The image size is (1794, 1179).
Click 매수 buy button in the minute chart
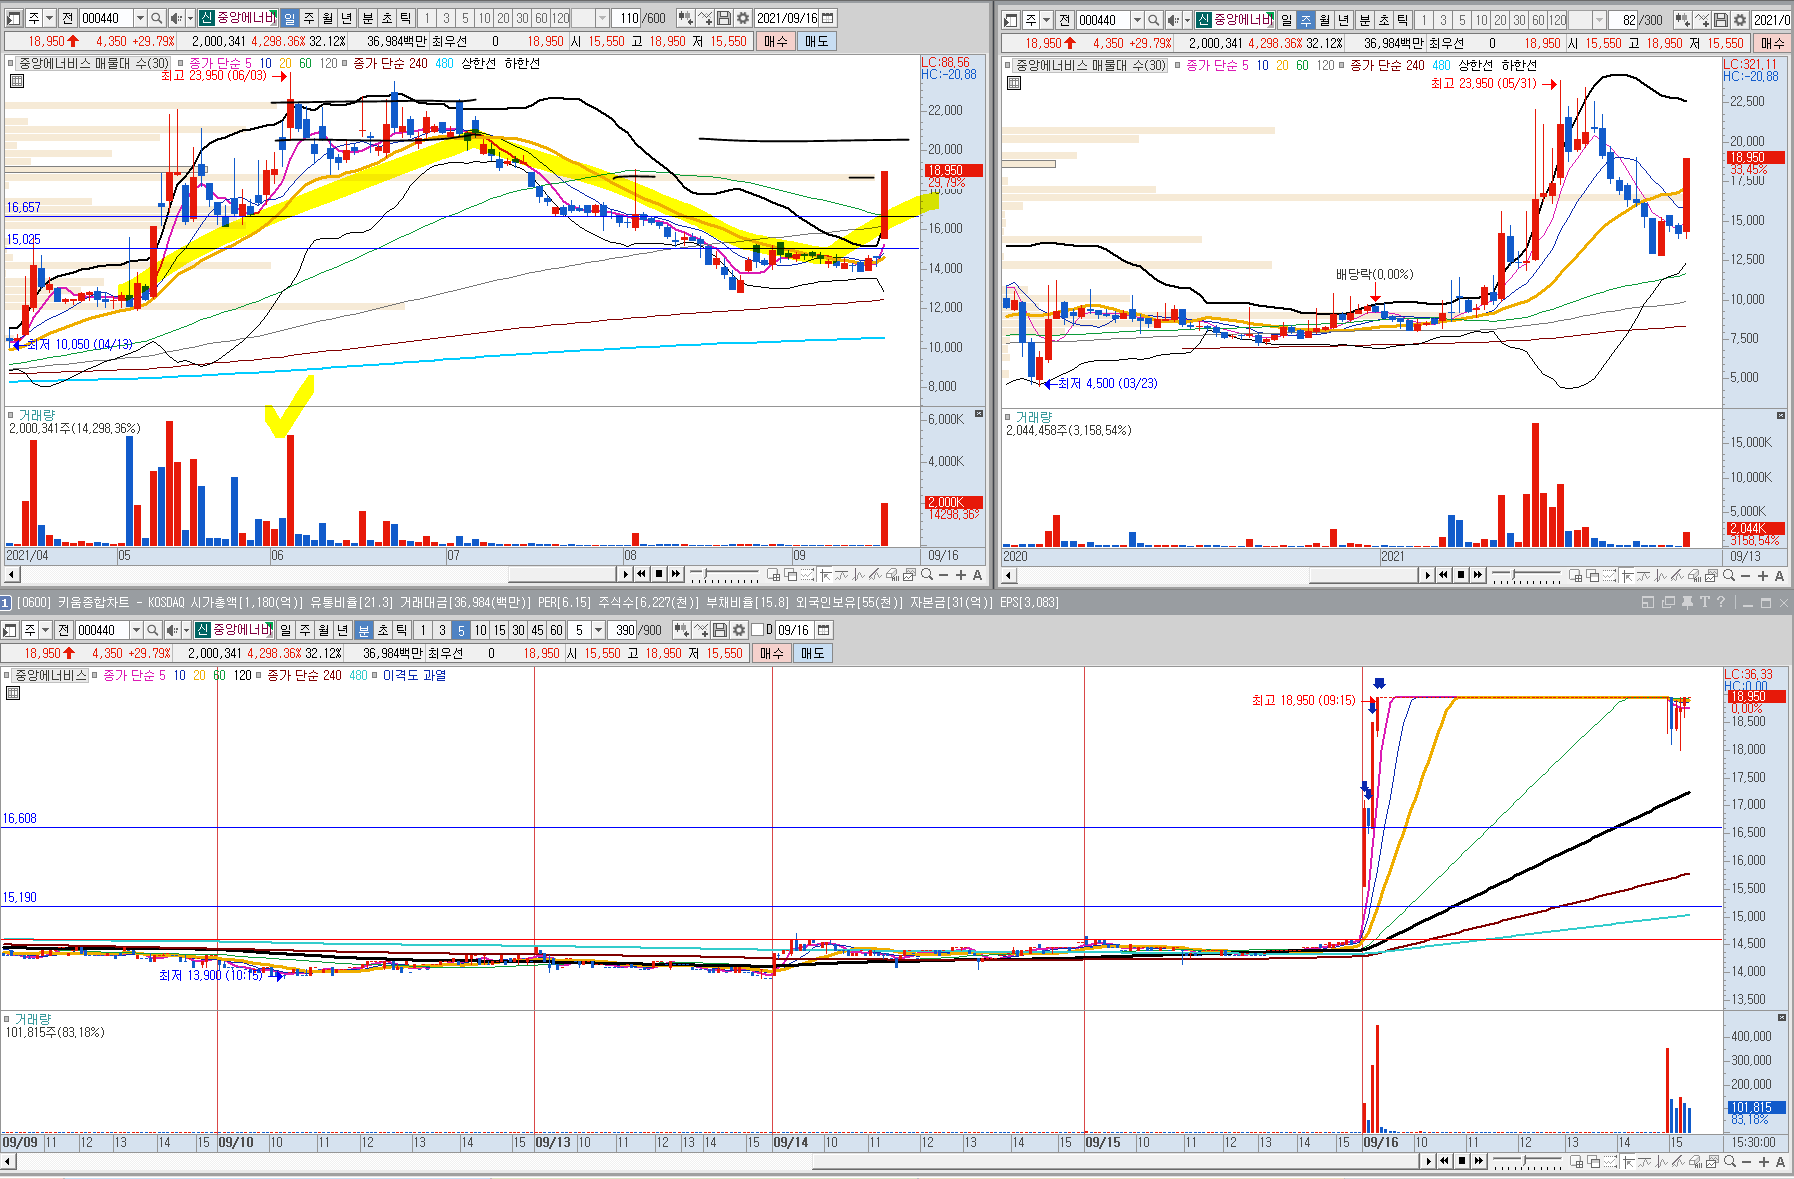[x=771, y=653]
